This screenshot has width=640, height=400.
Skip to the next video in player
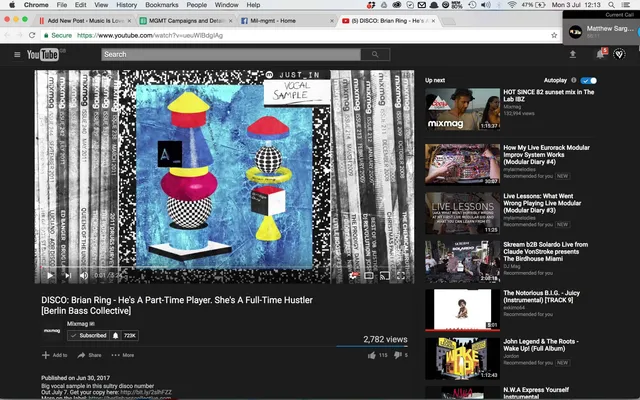[67, 276]
